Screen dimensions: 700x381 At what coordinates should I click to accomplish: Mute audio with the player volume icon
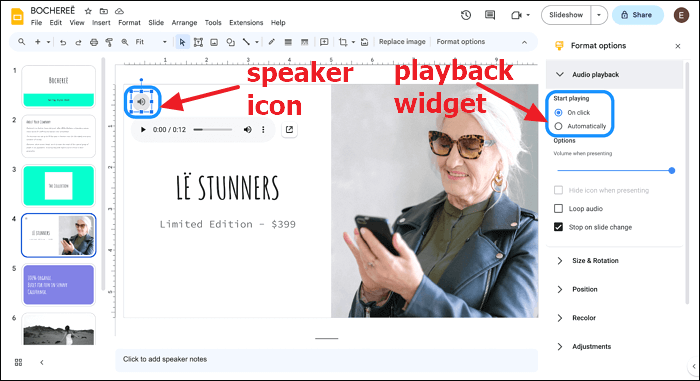[247, 130]
